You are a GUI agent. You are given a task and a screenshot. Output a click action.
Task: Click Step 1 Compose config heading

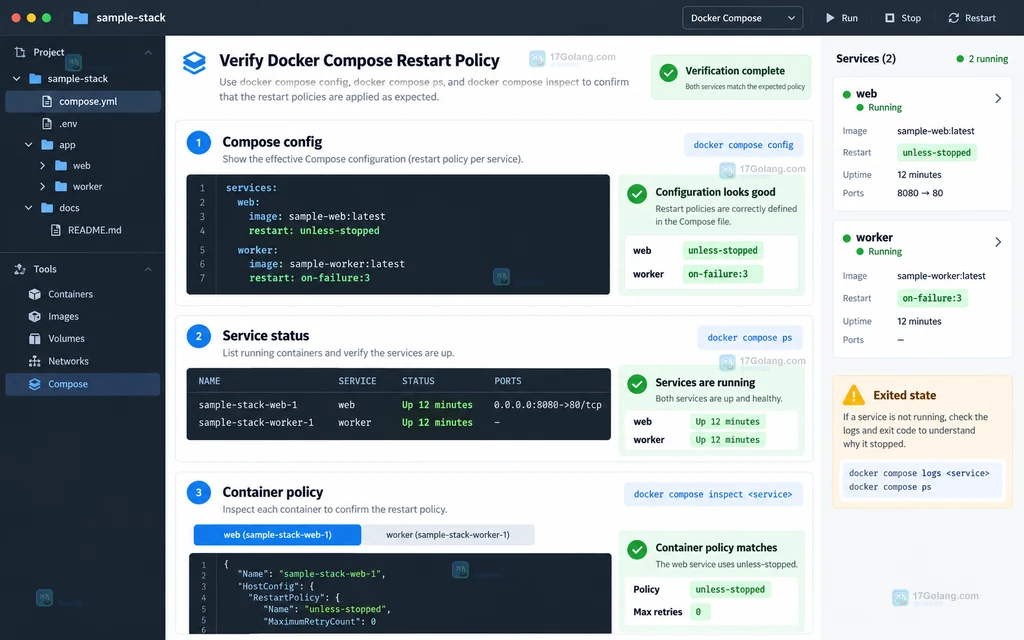pos(272,142)
